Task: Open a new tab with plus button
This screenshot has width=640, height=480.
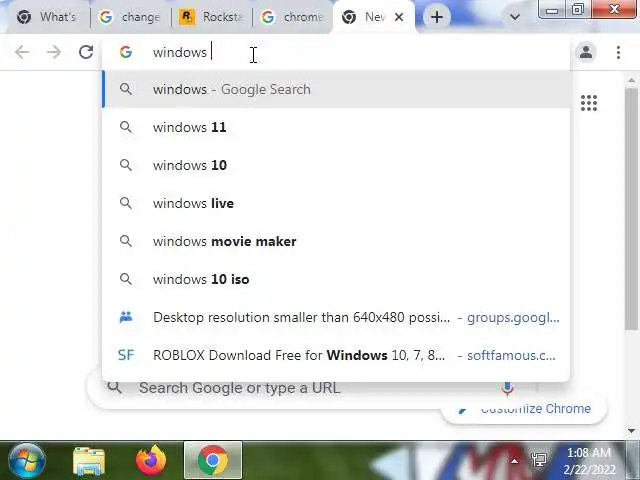Action: (437, 17)
